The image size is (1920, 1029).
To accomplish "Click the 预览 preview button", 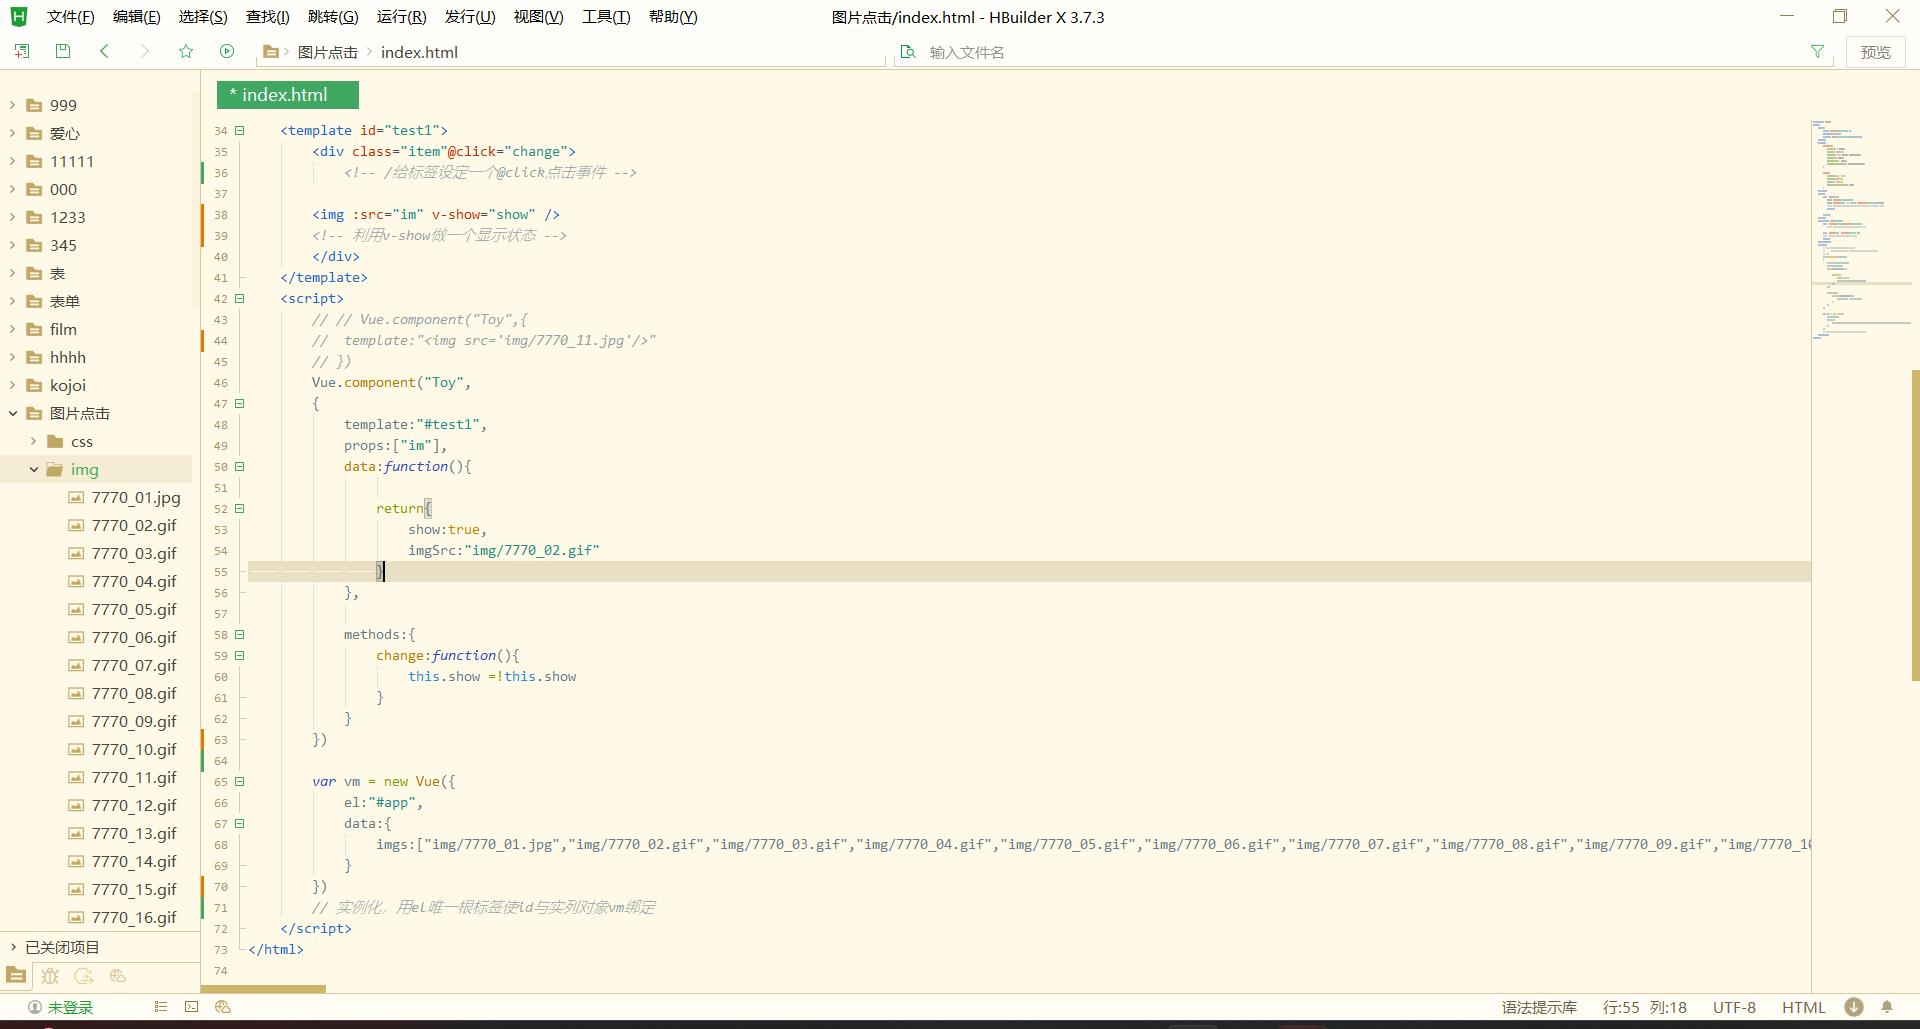I will tap(1875, 52).
